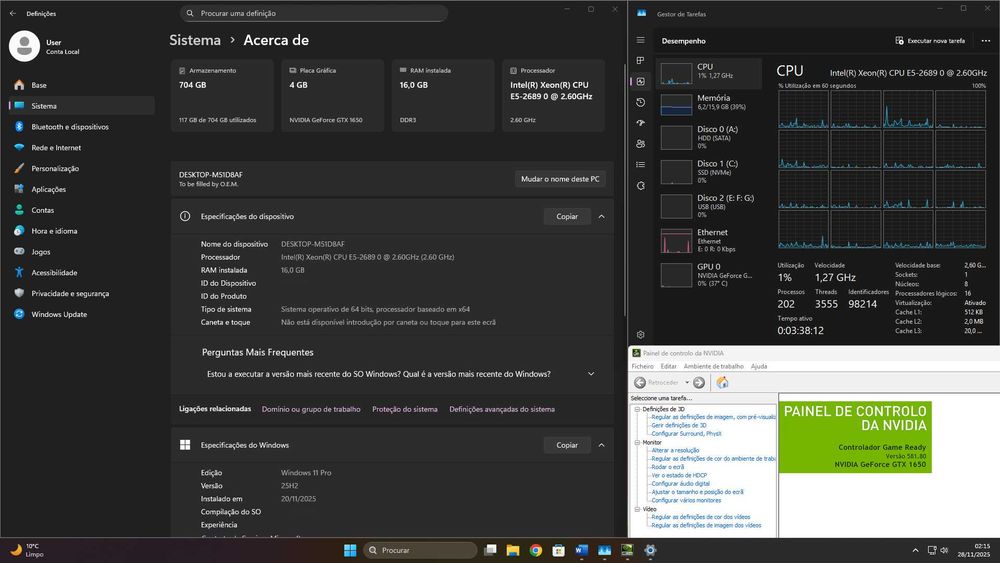This screenshot has height=563, width=1000.
Task: Open Windows Start button on taskbar
Action: [x=350, y=550]
